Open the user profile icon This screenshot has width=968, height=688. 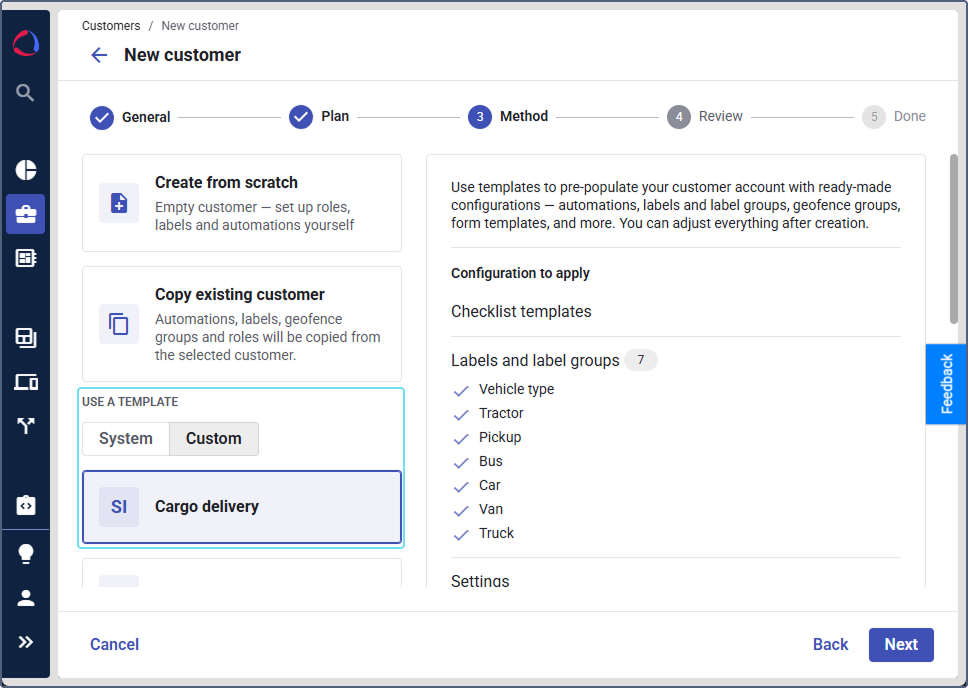pos(25,598)
